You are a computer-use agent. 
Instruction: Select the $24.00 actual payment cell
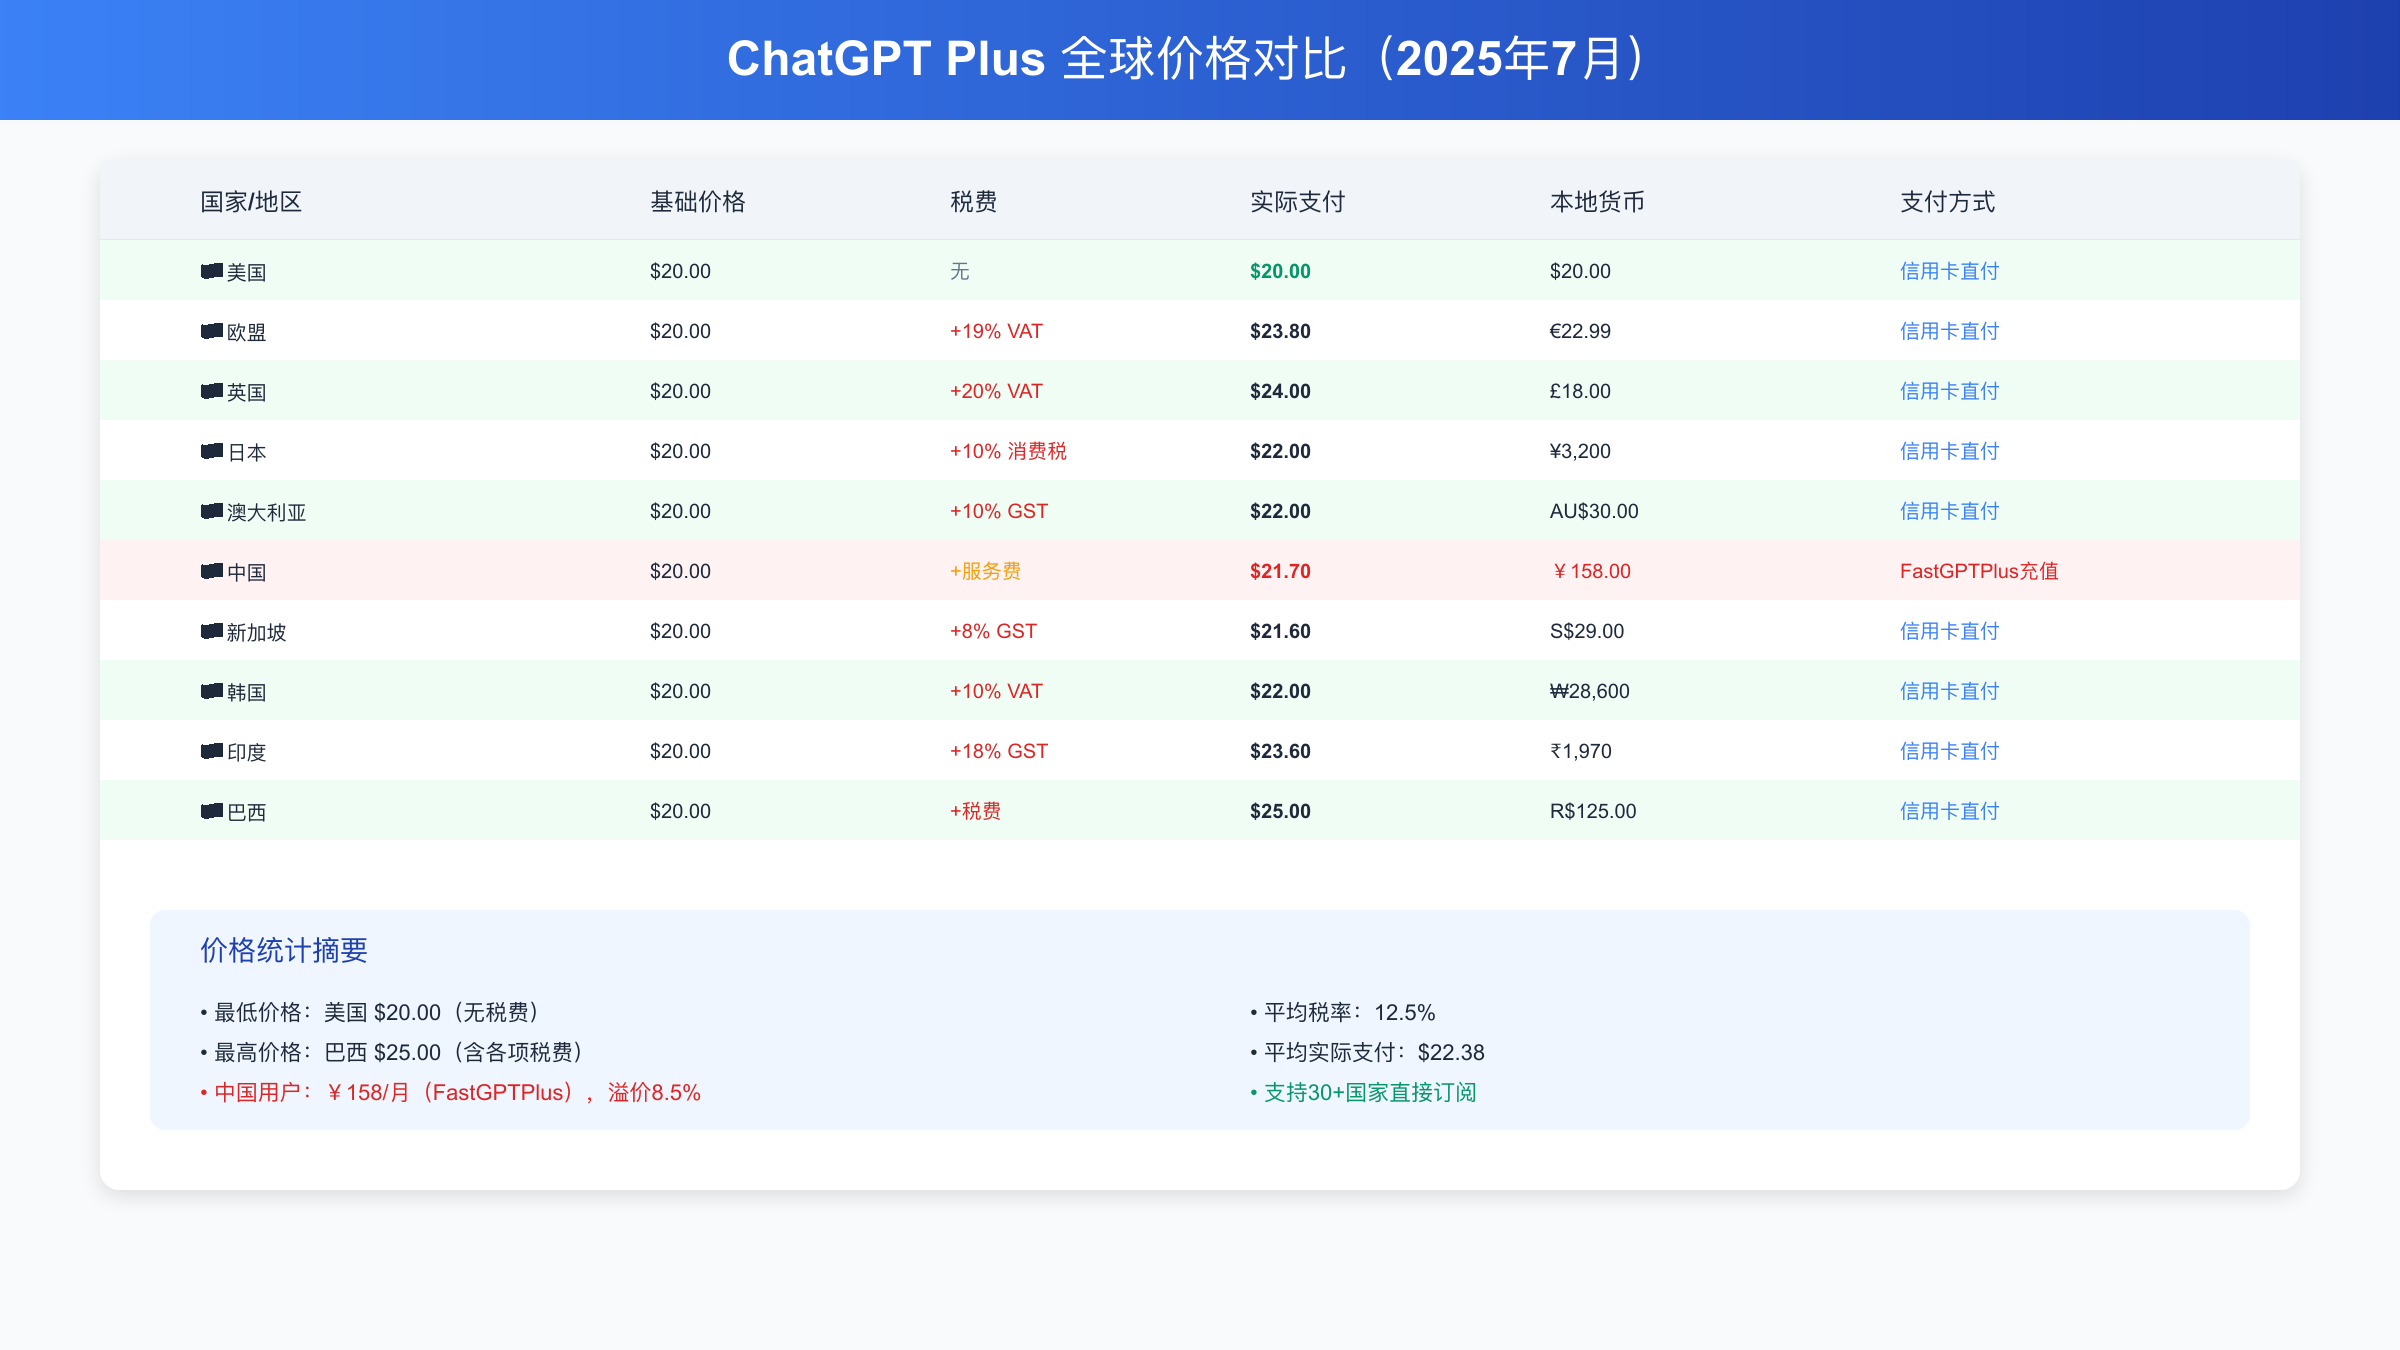pyautogui.click(x=1280, y=391)
